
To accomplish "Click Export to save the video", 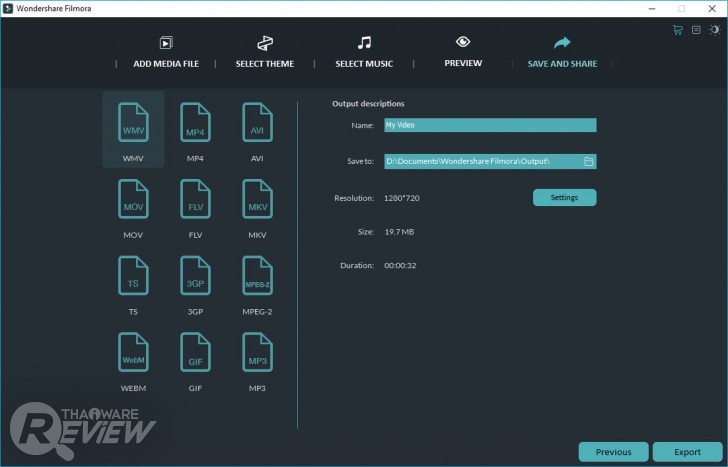I will point(687,452).
